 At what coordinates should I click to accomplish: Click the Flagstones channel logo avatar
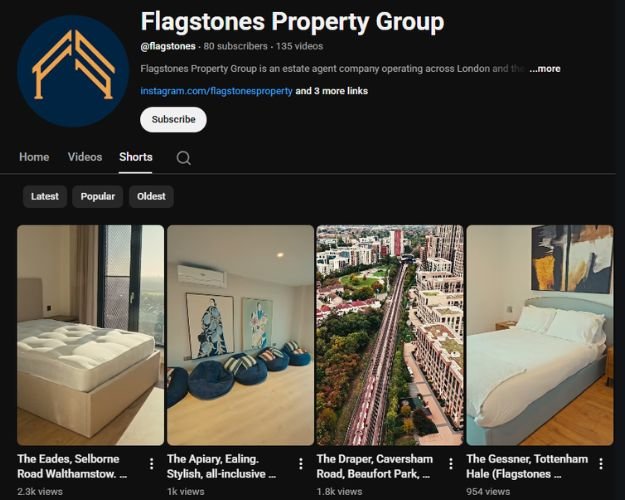pyautogui.click(x=73, y=71)
